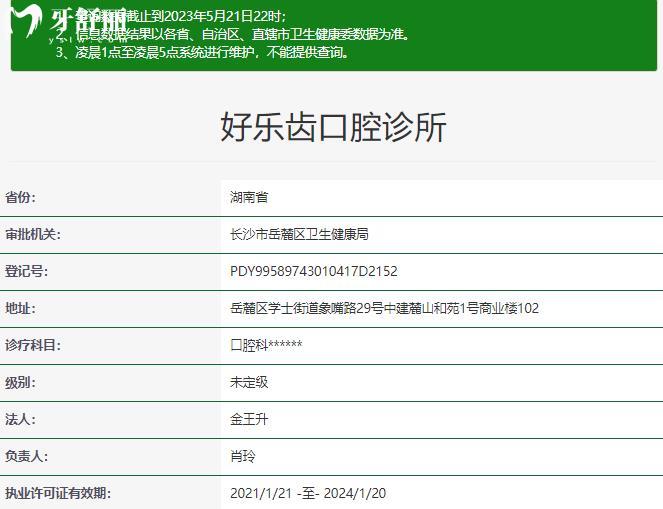Select the 审批机关 label
Screen dimensions: 663x509
pyautogui.click(x=33, y=234)
